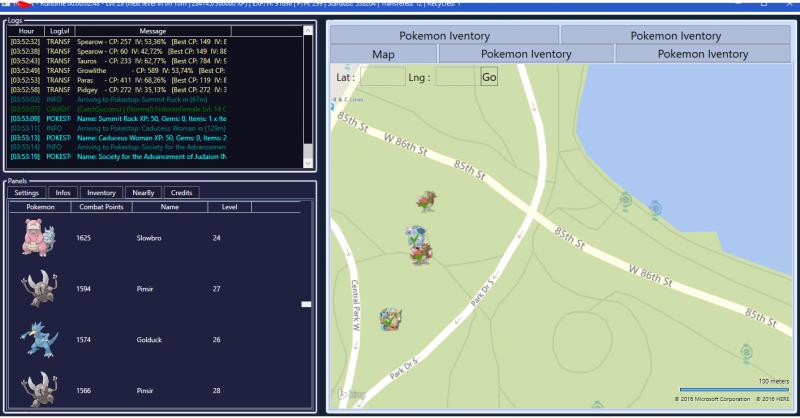Switch to the Infos tab
This screenshot has height=418, width=800.
tap(62, 192)
